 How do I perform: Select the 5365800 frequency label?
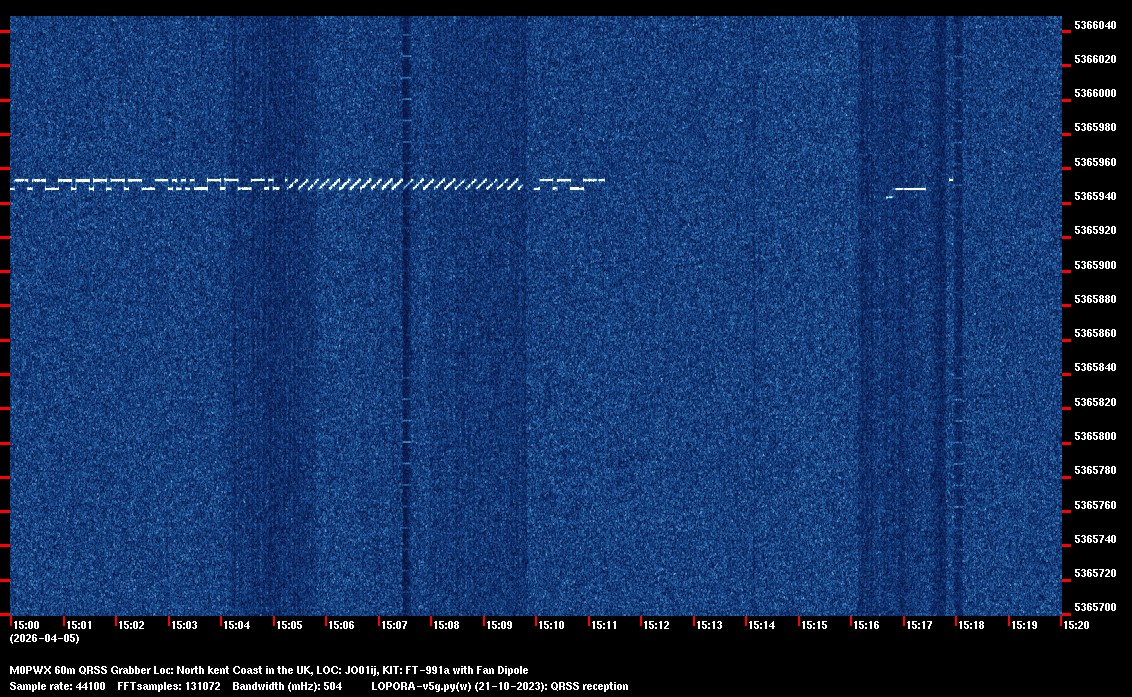[1095, 436]
